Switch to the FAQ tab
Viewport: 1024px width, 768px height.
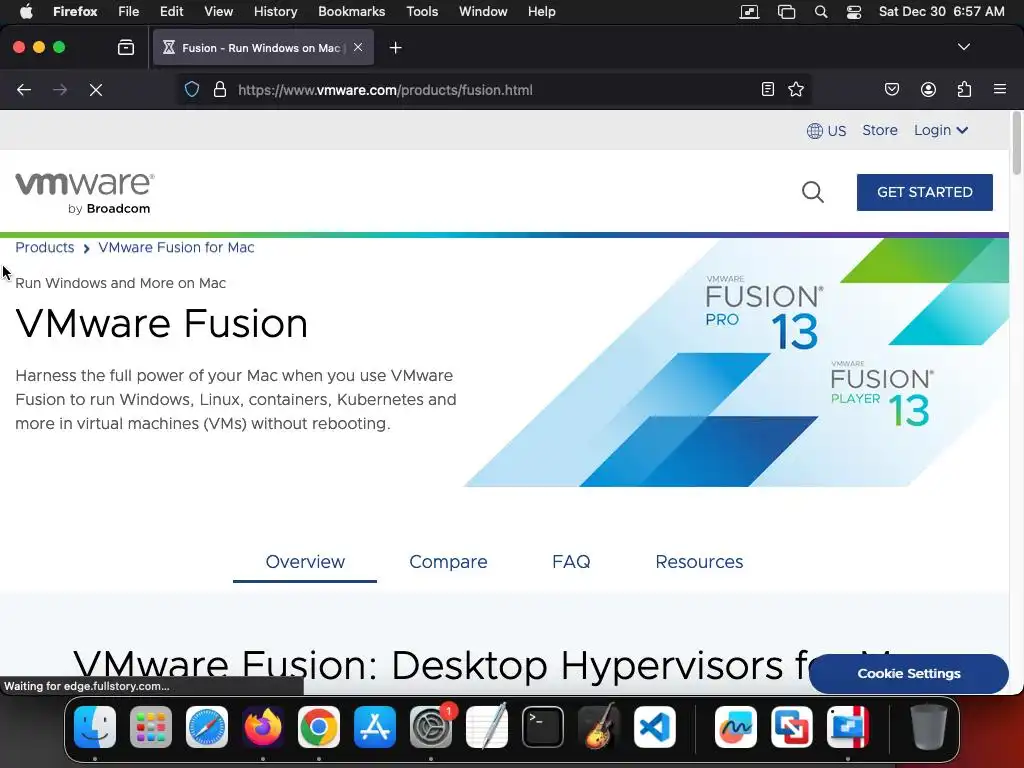[571, 562]
